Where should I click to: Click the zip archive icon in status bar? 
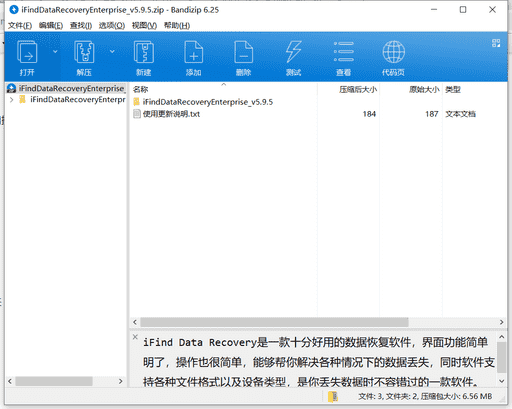coord(333,396)
